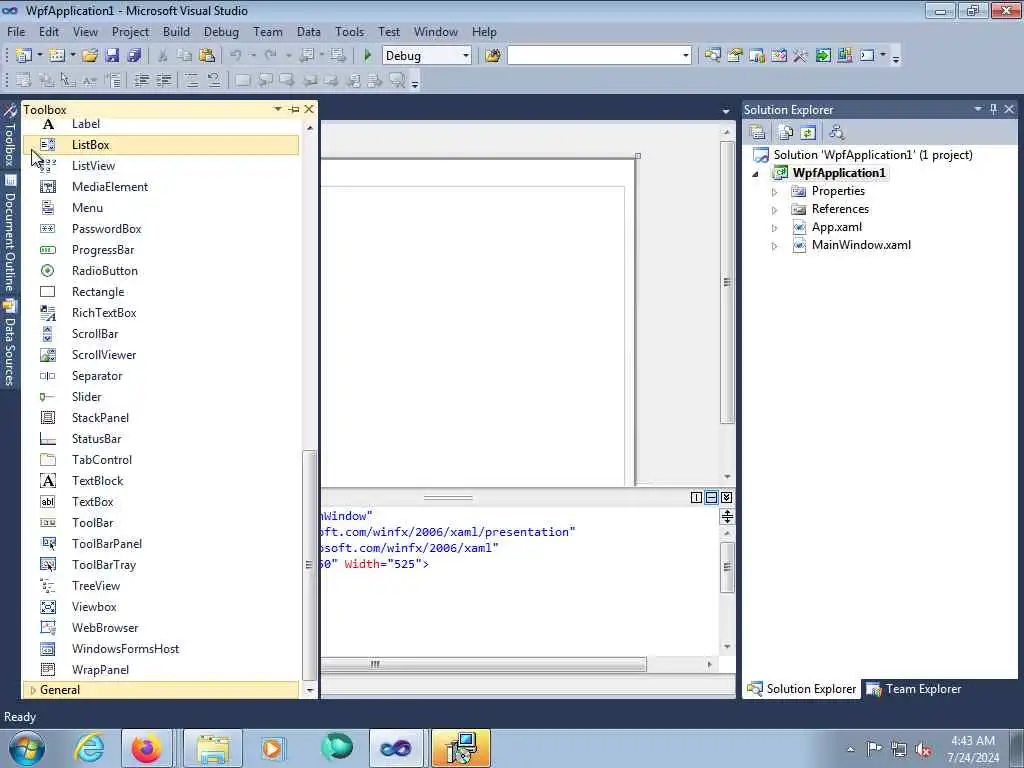The height and width of the screenshot is (768, 1024).
Task: Switch designer to horizontal split view
Action: click(x=711, y=498)
